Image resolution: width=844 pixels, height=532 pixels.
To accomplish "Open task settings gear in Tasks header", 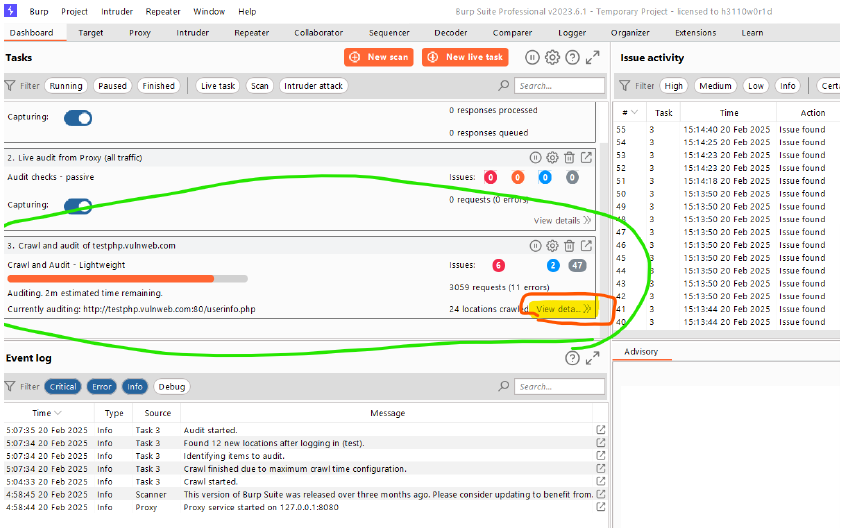I will pos(552,57).
